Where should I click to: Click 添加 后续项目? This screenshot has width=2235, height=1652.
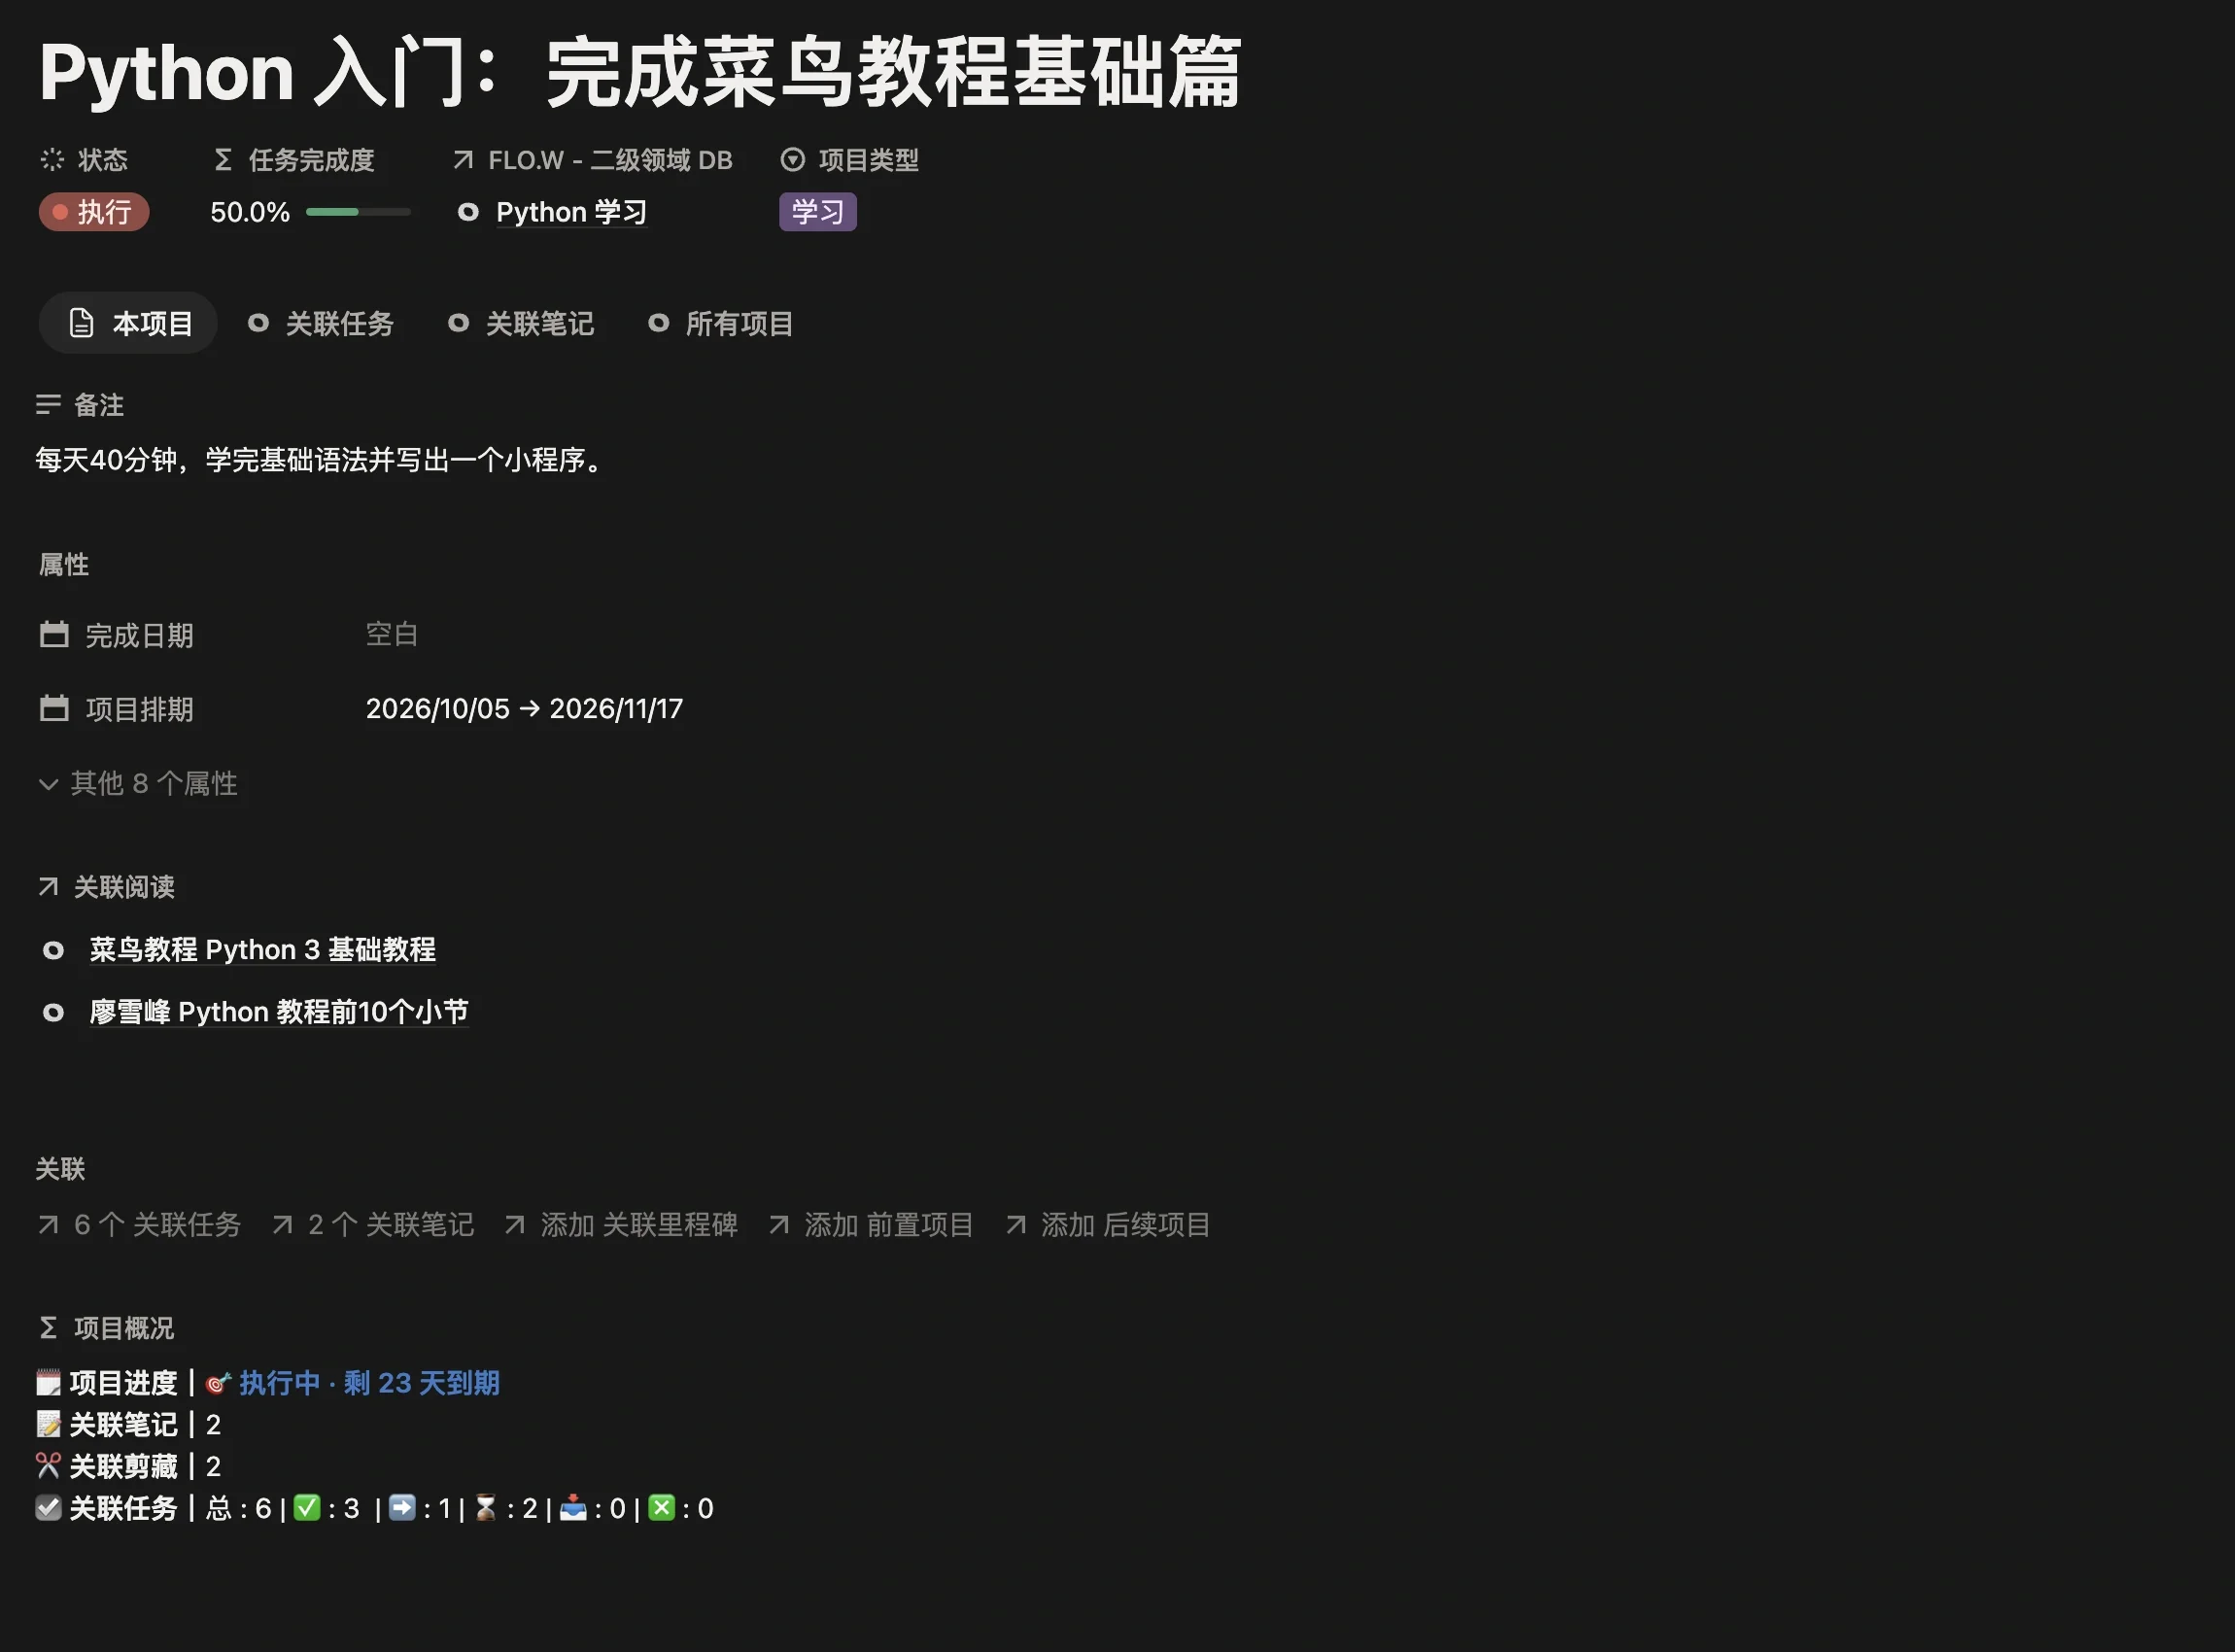[x=1108, y=1224]
